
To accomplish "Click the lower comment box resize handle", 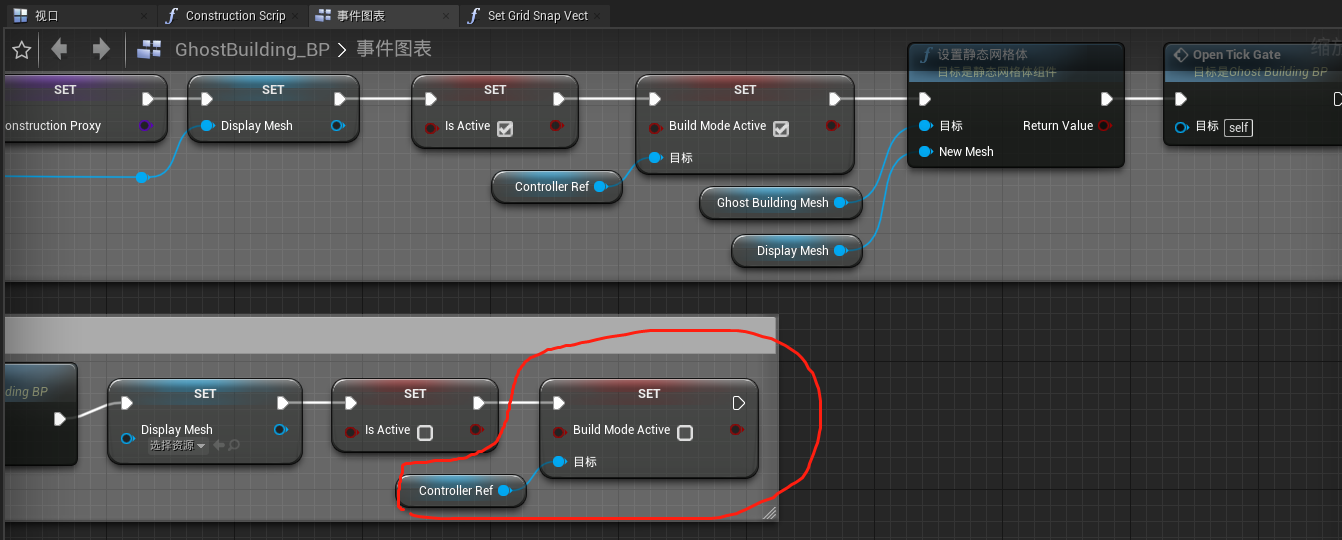I will tap(769, 513).
